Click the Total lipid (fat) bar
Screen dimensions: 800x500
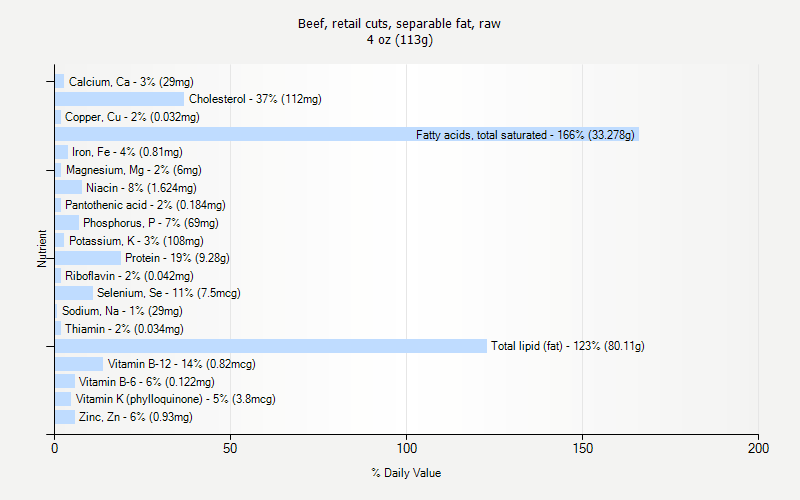pyautogui.click(x=270, y=346)
